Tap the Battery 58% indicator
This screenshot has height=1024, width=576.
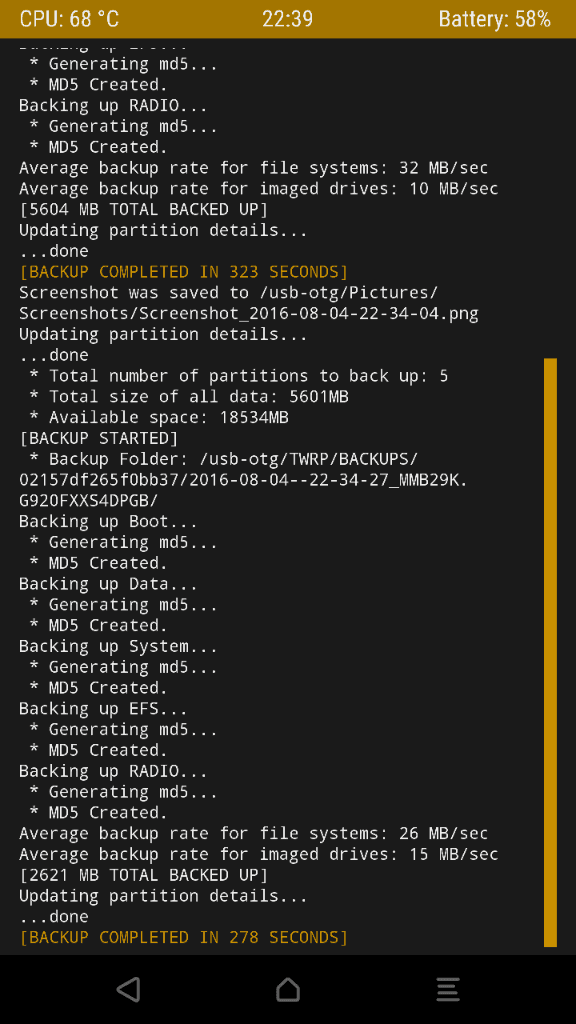click(494, 19)
